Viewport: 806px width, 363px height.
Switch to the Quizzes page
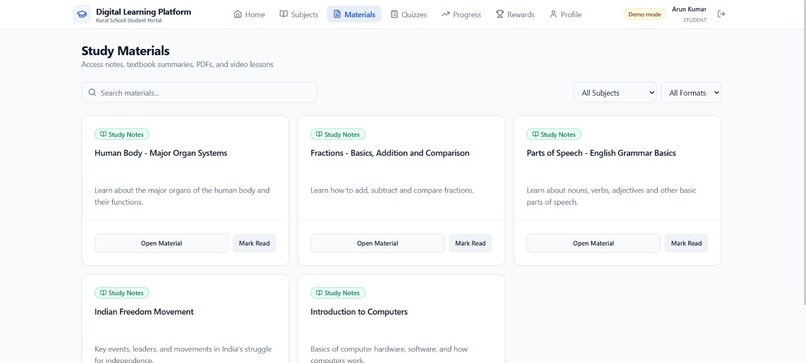click(x=409, y=14)
